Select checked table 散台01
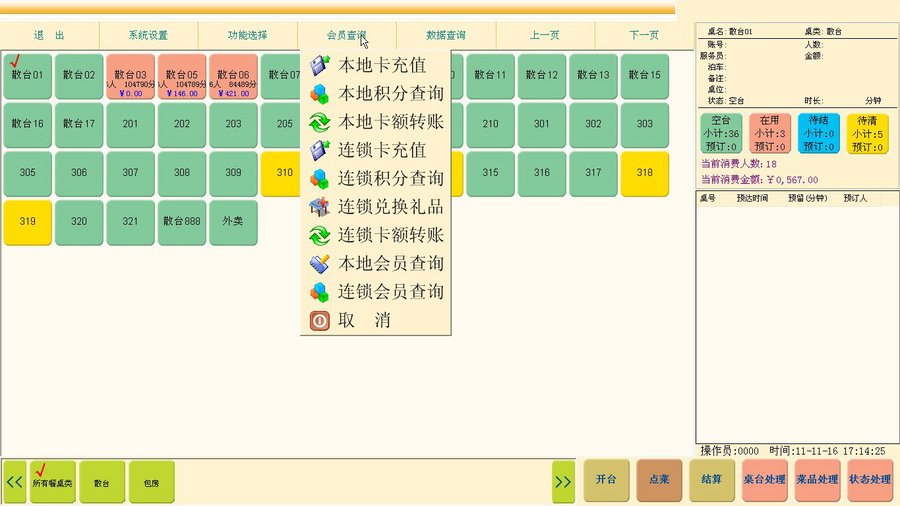Viewport: 900px width, 506px height. pos(28,76)
